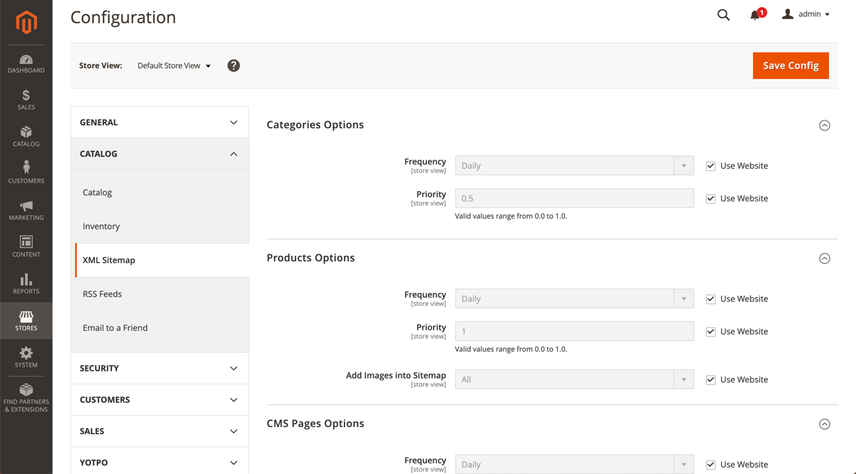This screenshot has width=856, height=474.
Task: Open the Dashboard icon in sidebar
Action: coord(26,63)
